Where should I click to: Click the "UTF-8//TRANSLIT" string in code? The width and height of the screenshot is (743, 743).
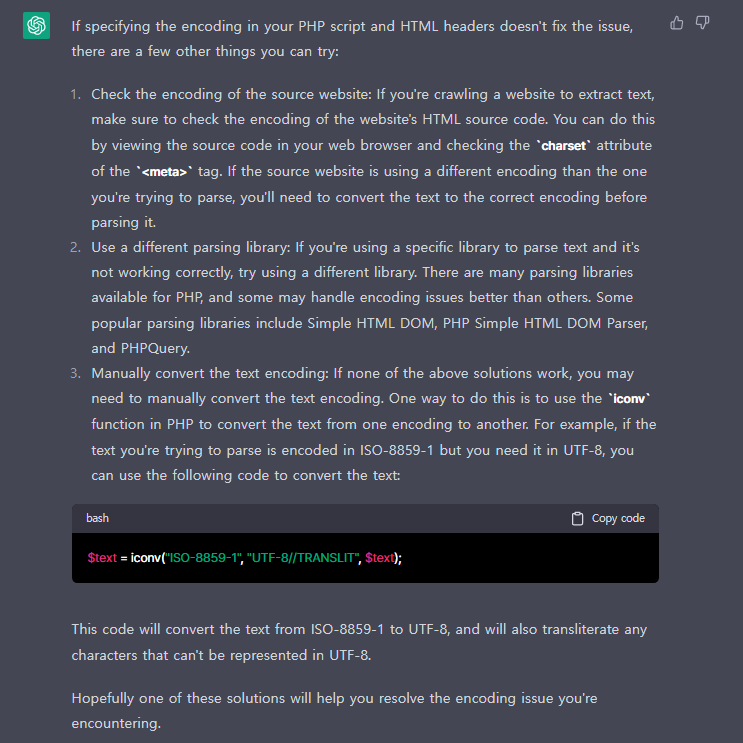(302, 558)
